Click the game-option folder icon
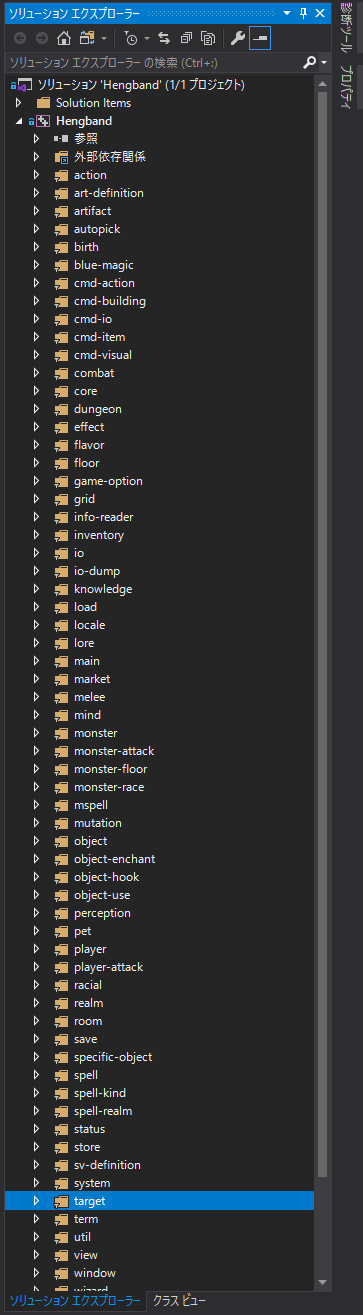 [x=61, y=481]
